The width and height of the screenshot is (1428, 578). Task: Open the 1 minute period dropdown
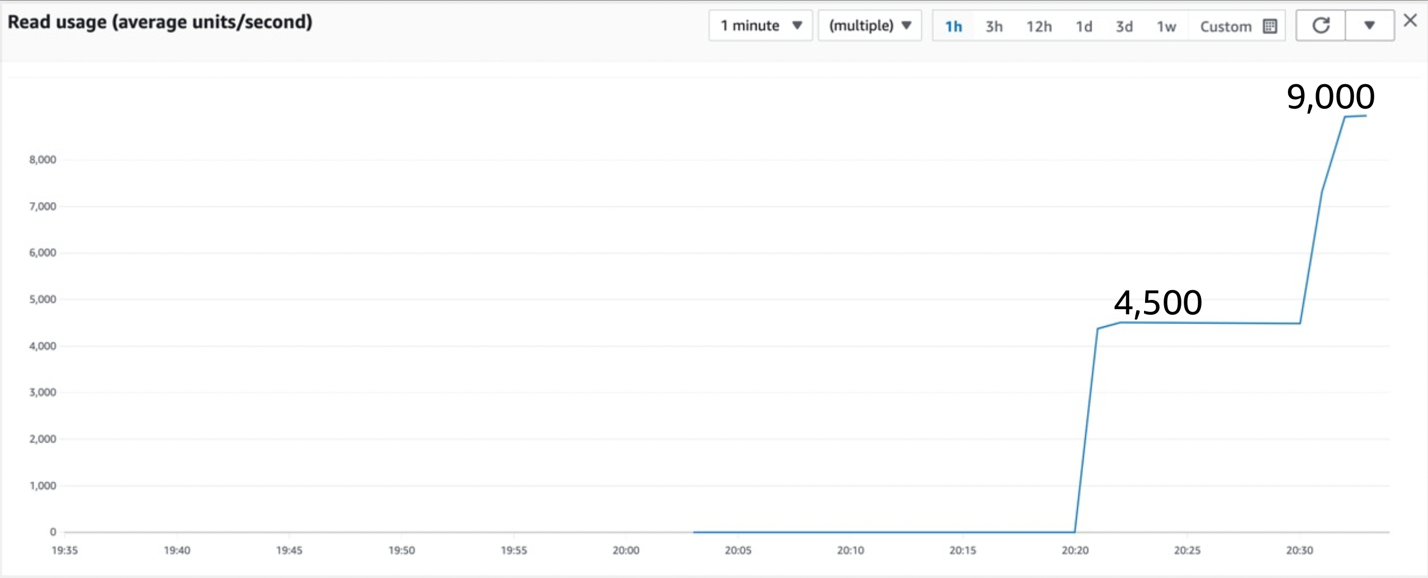760,25
